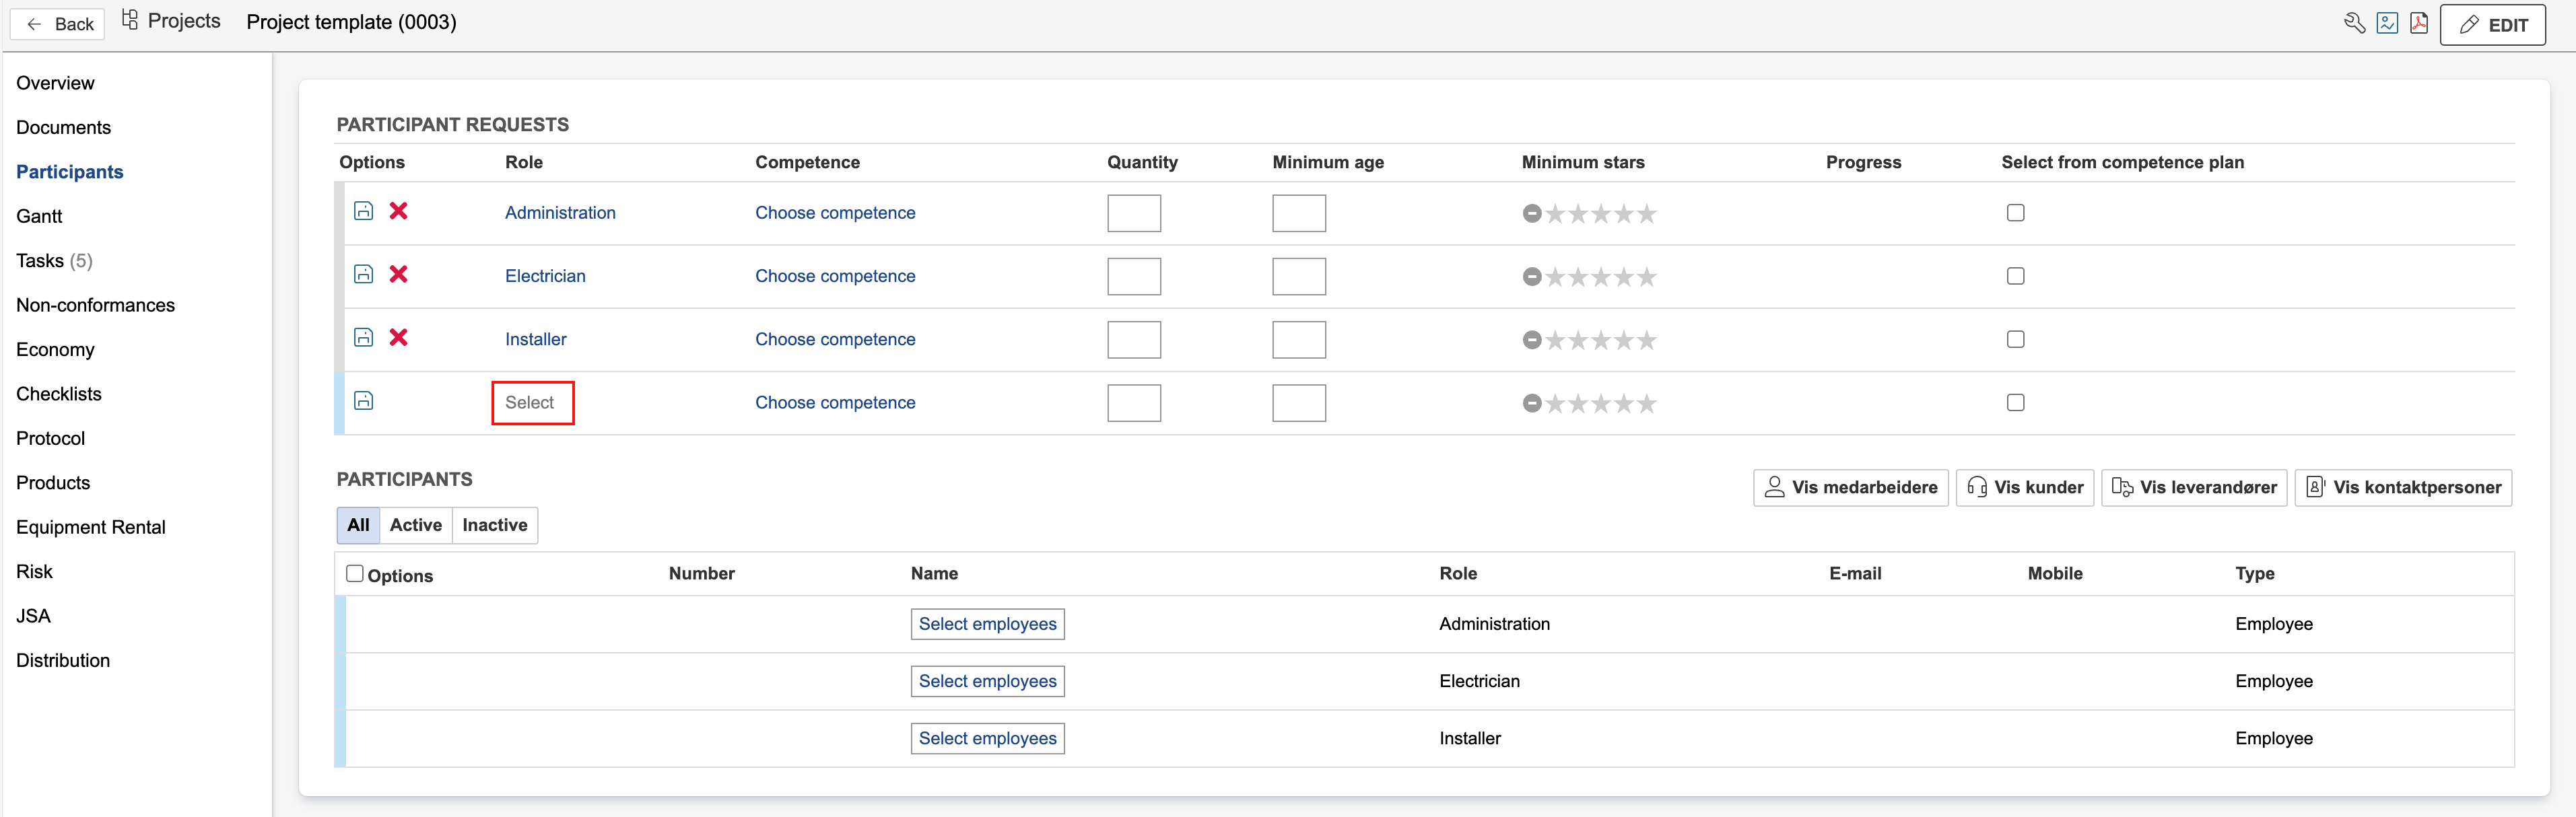Viewport: 2576px width, 817px height.
Task: Open Gantt in the left sidebar
Action: click(x=39, y=216)
